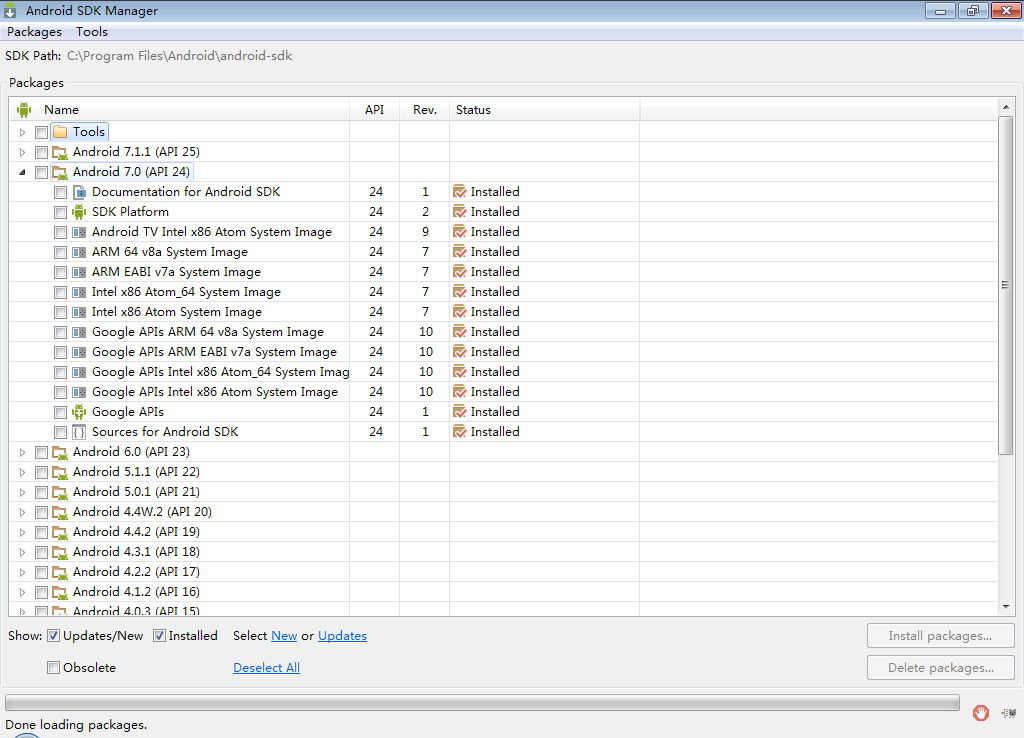Enable the Obsolete checkbox
The width and height of the screenshot is (1024, 738).
[54, 667]
